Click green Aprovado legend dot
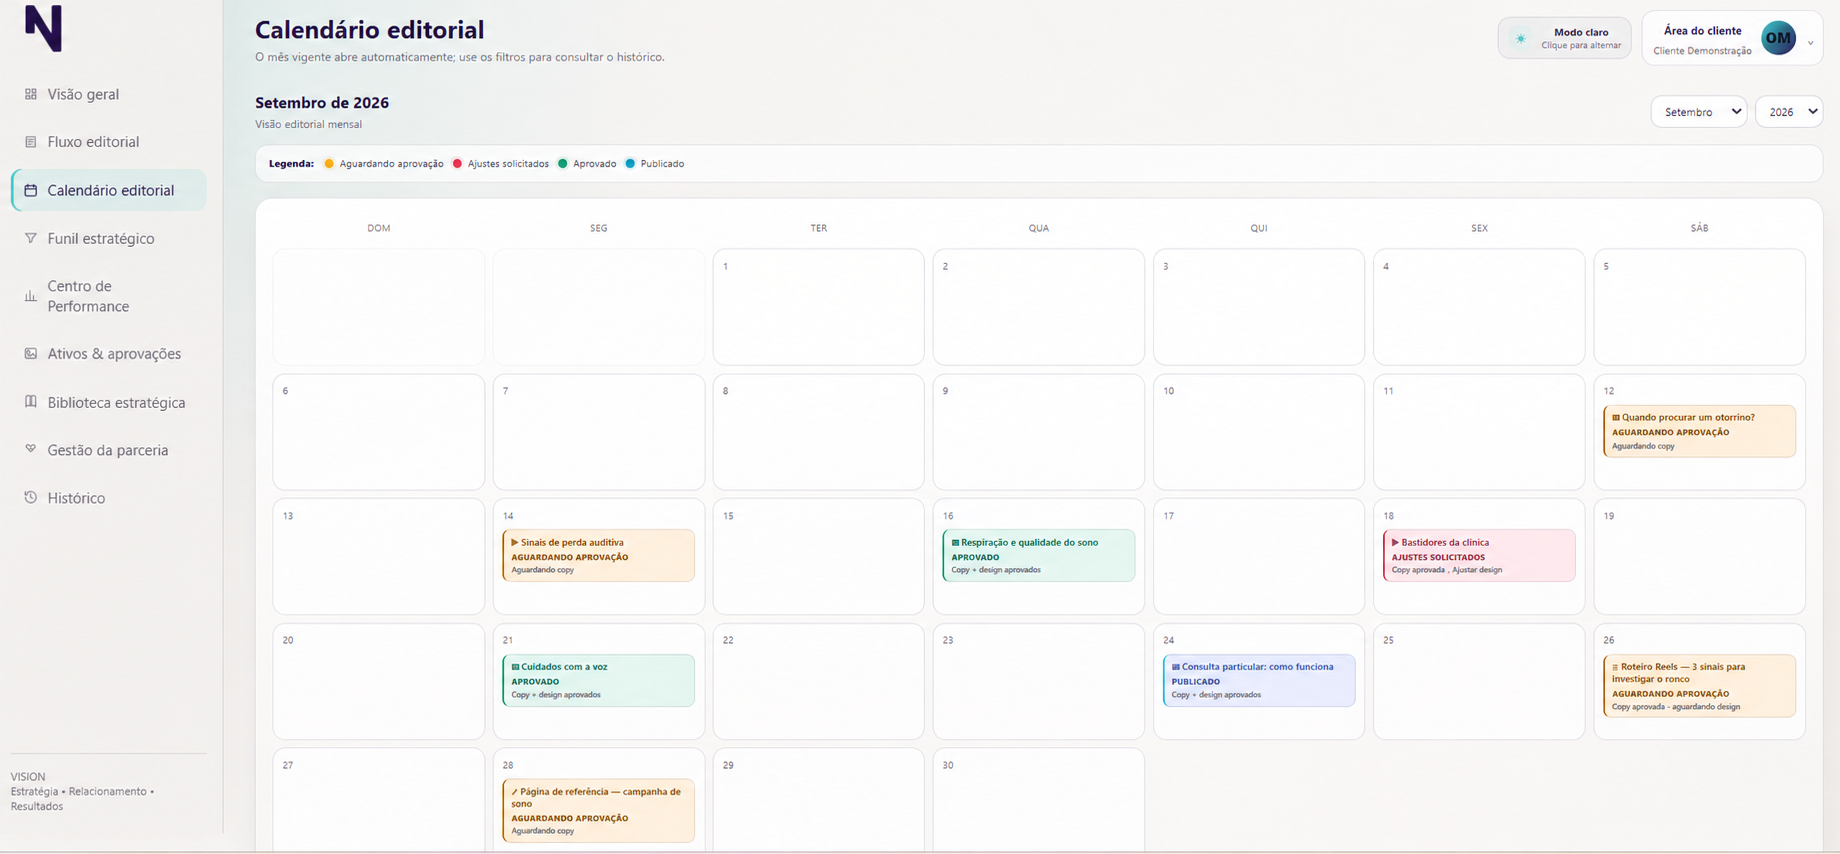This screenshot has width=1840, height=854. (563, 164)
